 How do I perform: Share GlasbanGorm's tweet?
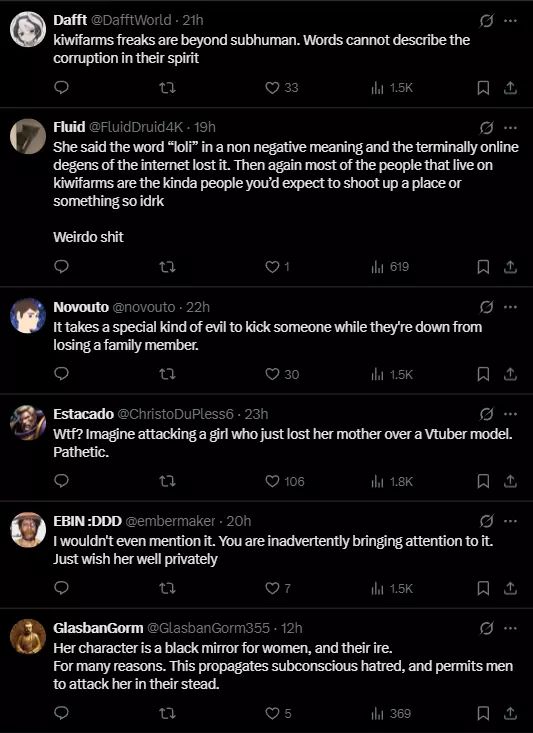coord(511,713)
